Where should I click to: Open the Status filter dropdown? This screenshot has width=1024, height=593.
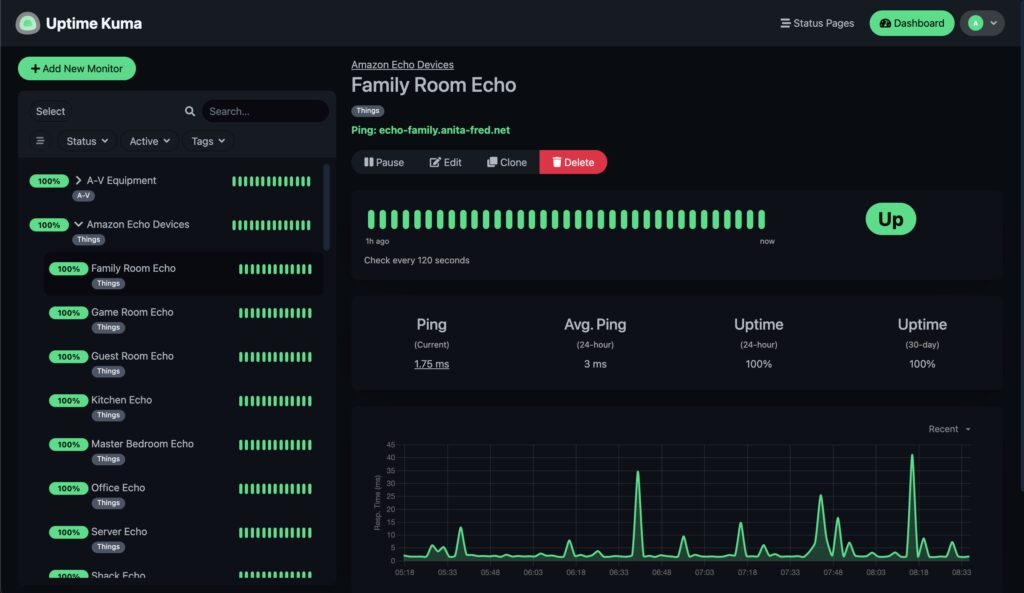(87, 141)
